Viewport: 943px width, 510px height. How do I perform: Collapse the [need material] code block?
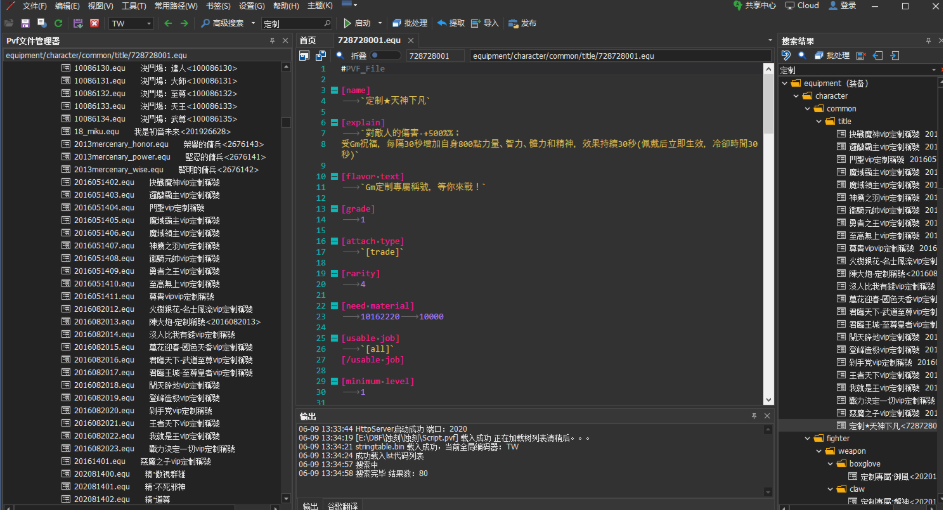334,306
